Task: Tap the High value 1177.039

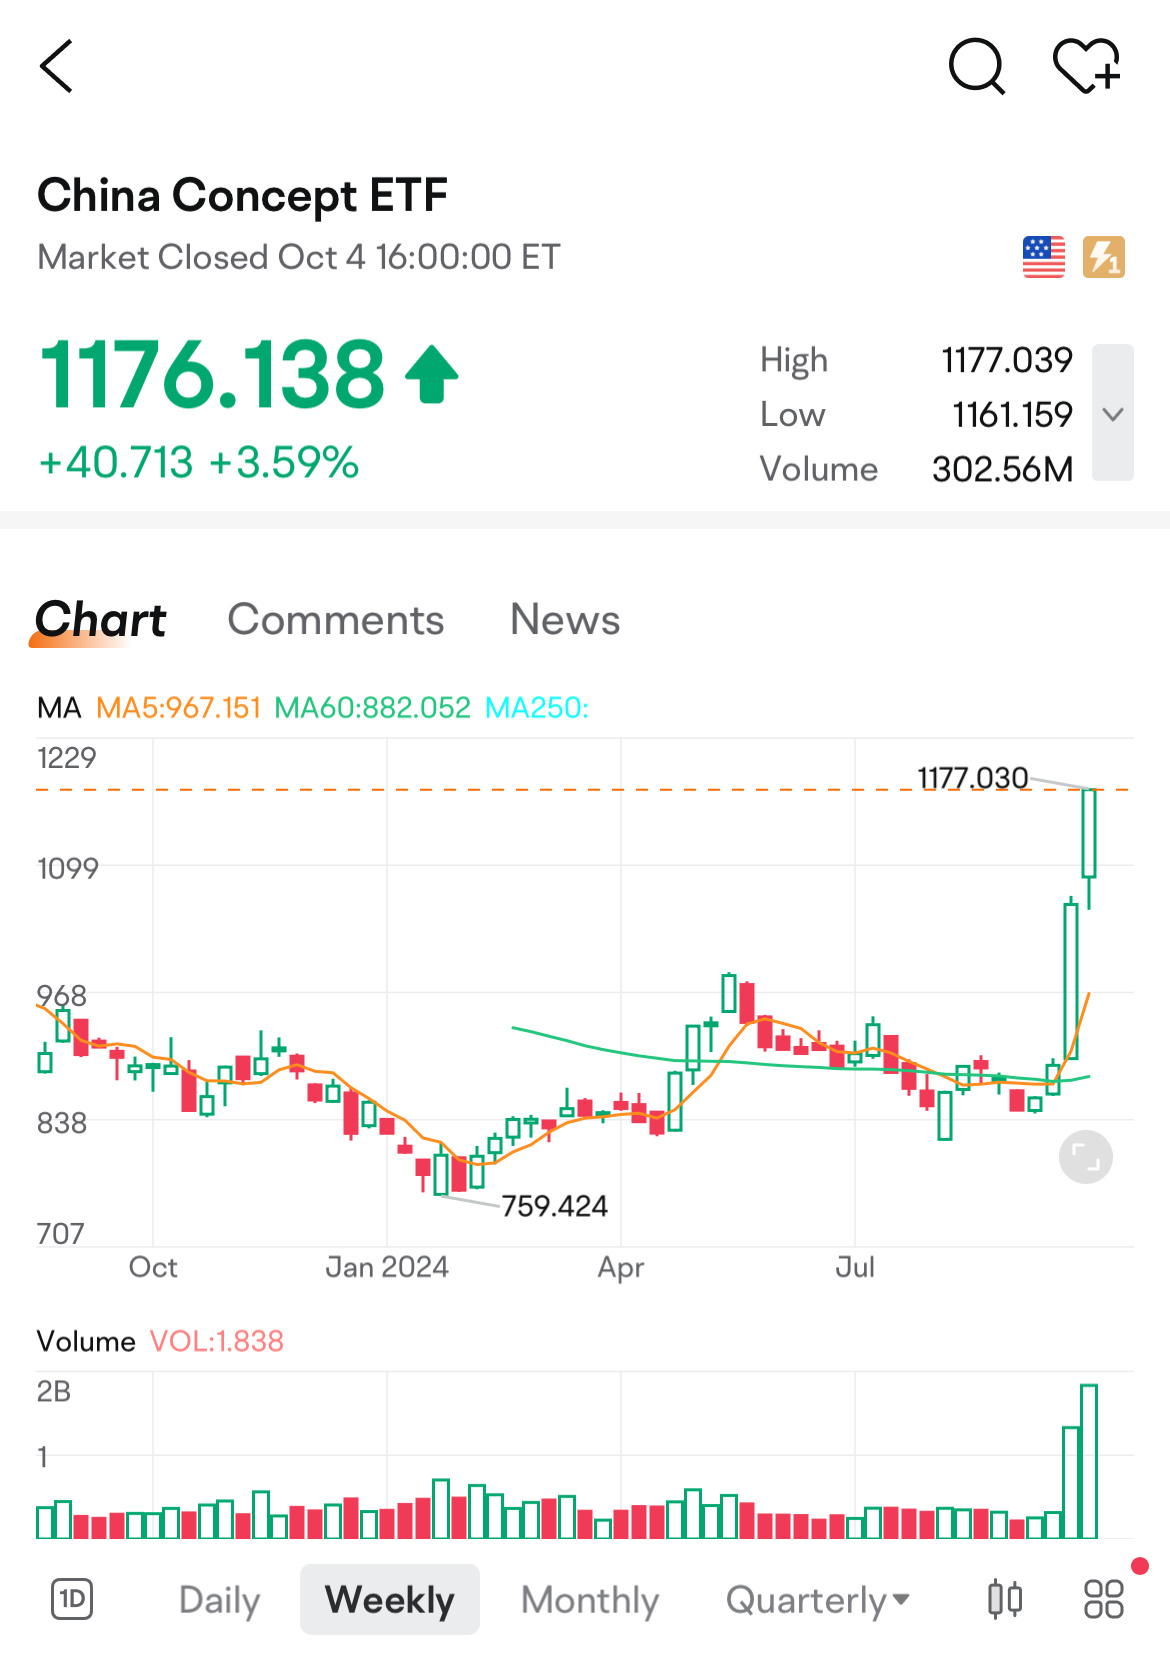Action: [1007, 360]
